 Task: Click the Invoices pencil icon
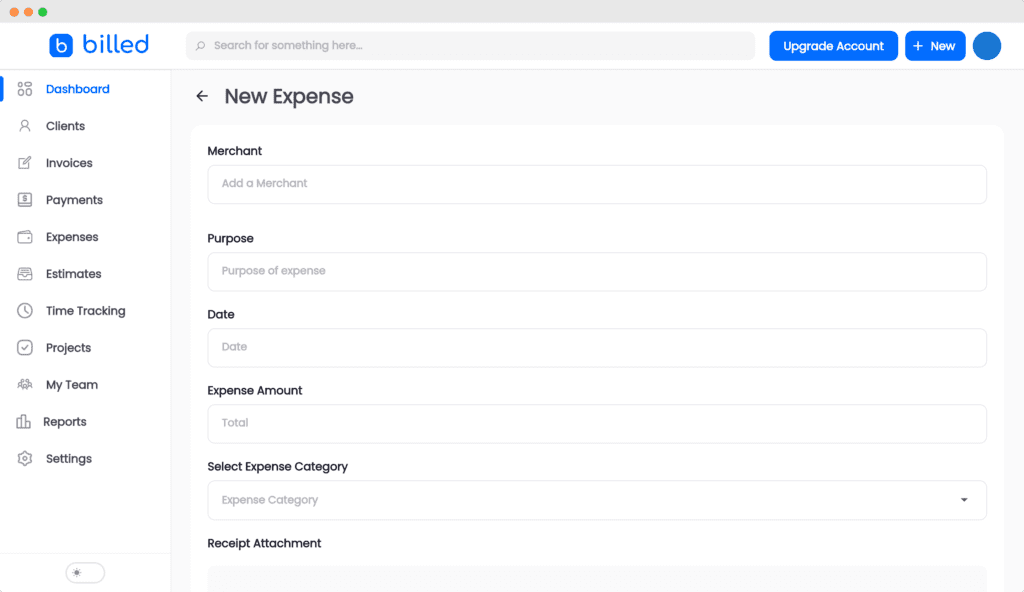pos(25,163)
